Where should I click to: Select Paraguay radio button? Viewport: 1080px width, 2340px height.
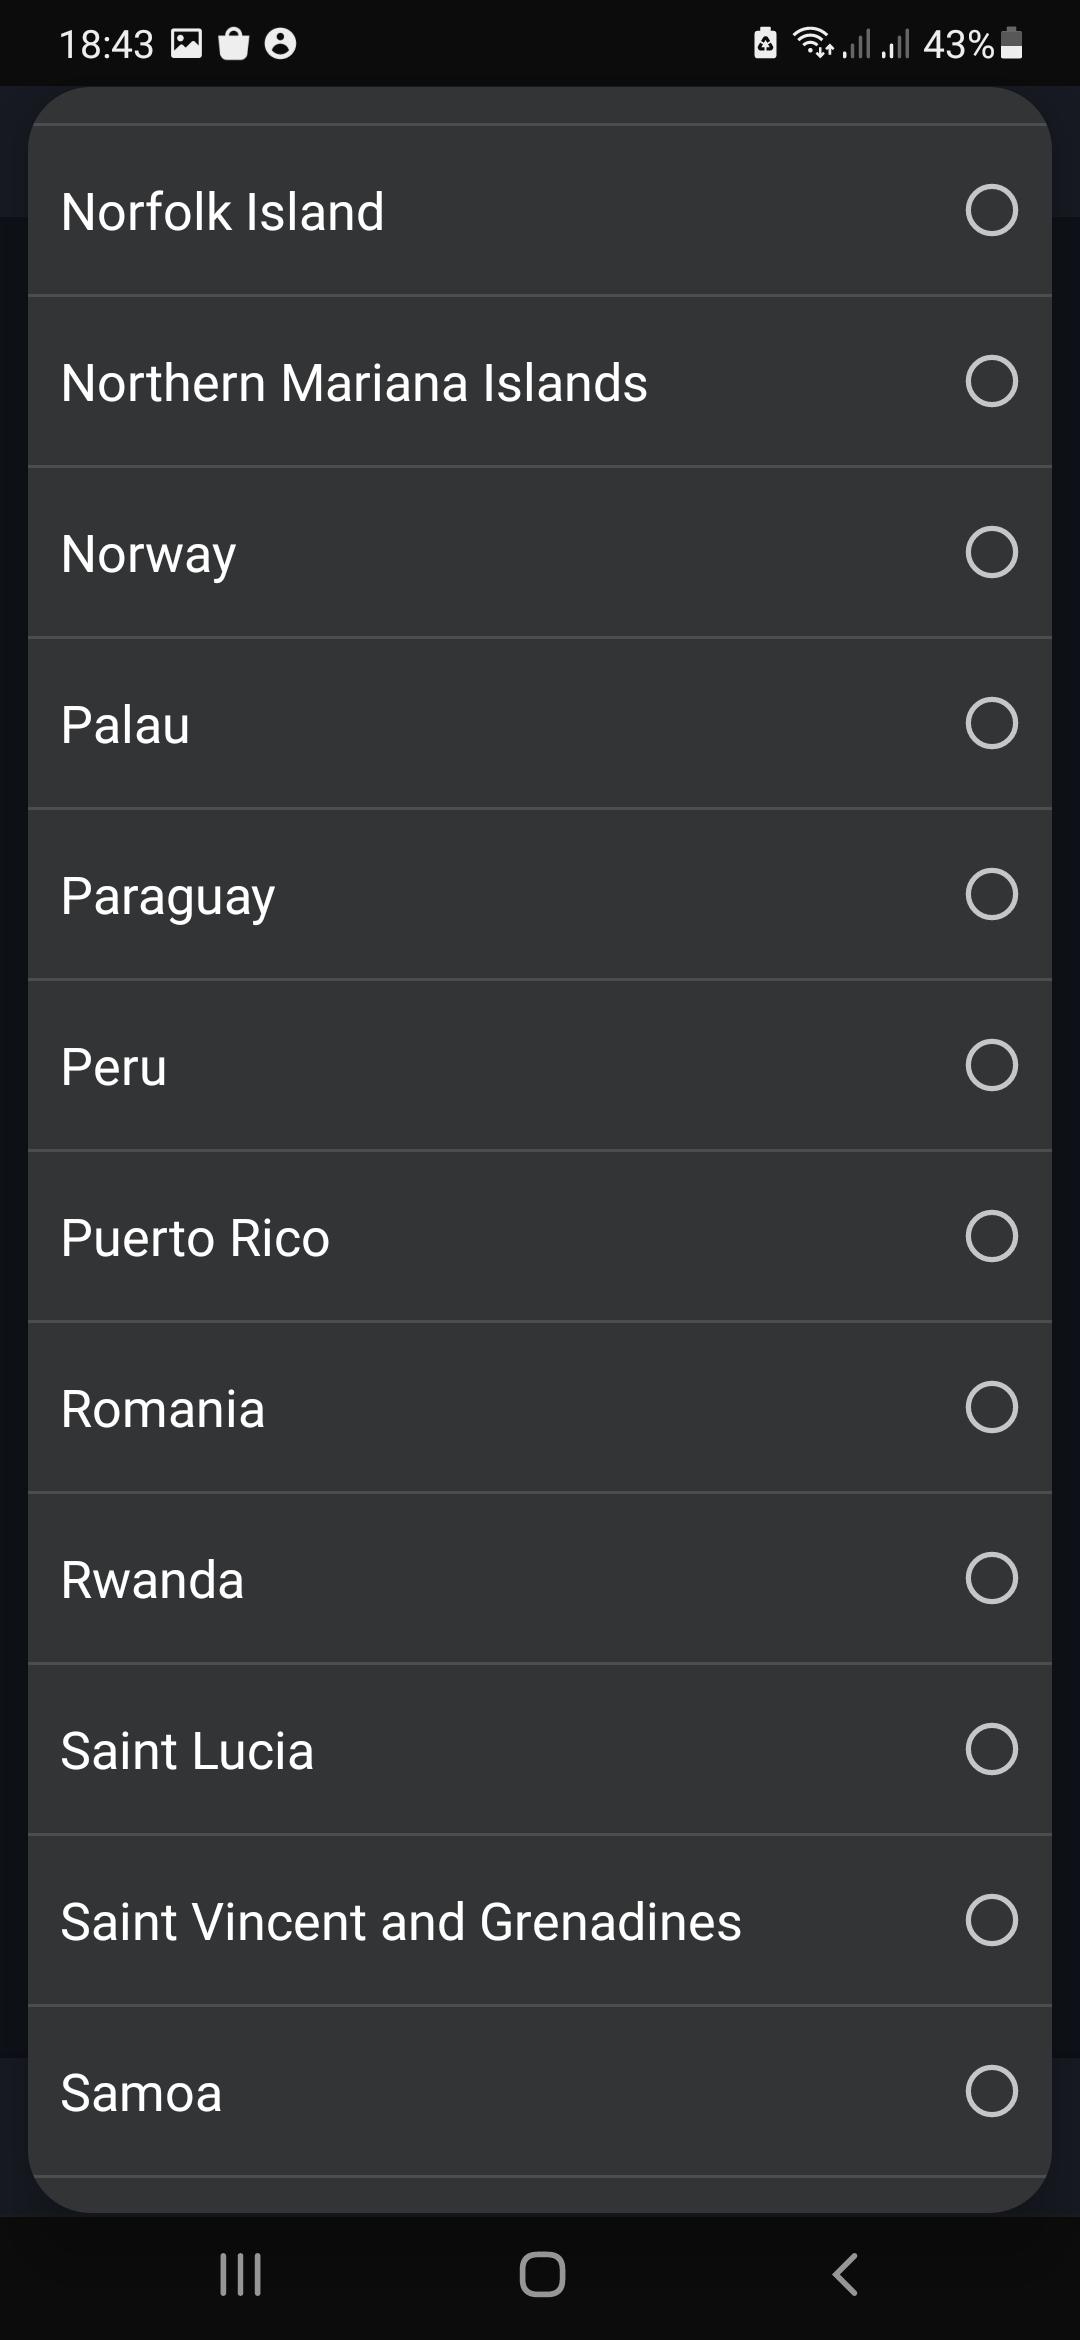coord(991,894)
